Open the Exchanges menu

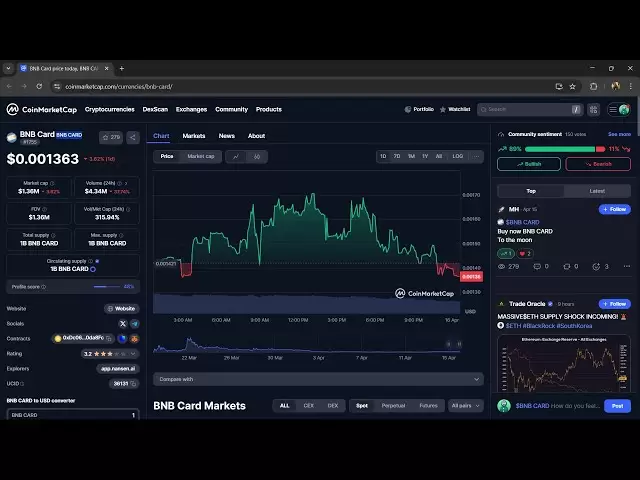[x=191, y=109]
